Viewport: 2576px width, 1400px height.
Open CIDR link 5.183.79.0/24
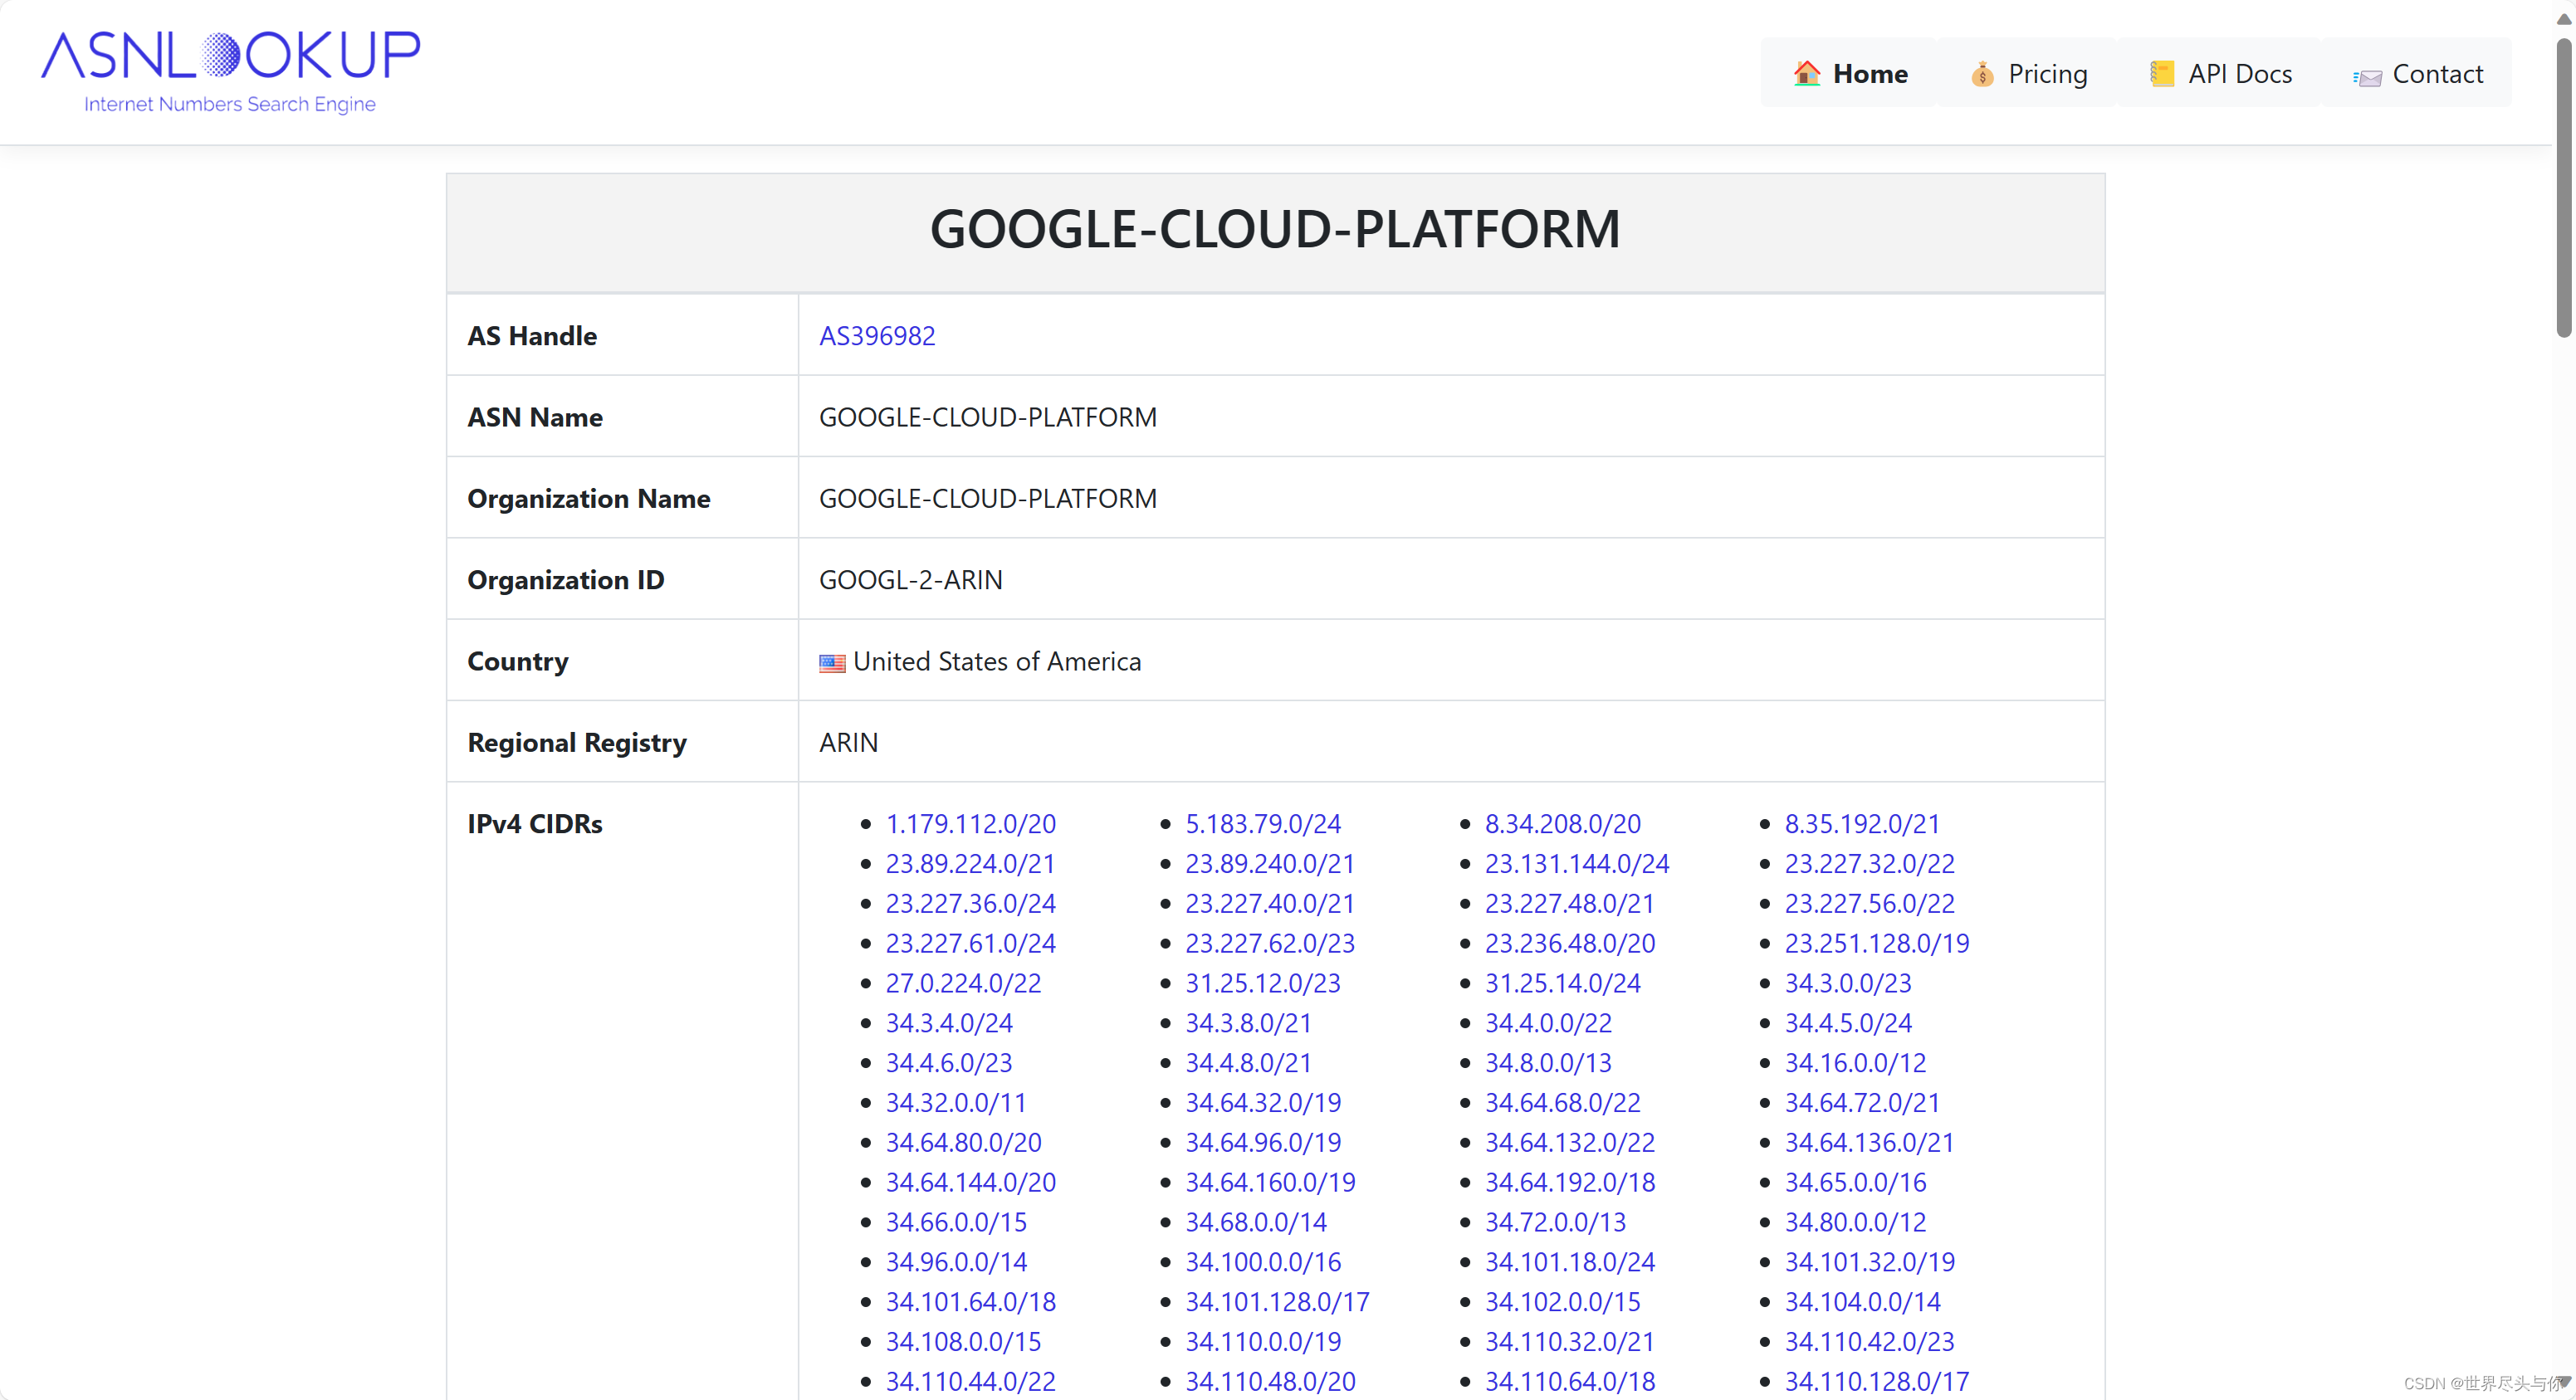point(1263,824)
